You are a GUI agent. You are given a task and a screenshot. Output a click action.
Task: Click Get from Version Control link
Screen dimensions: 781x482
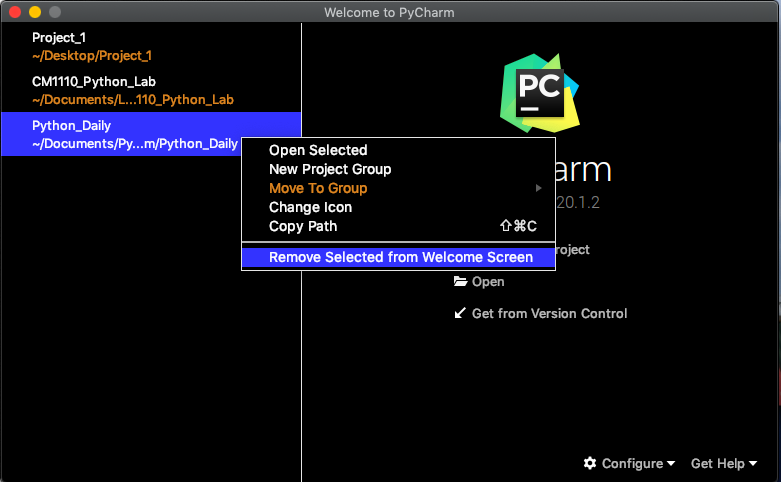(x=549, y=314)
